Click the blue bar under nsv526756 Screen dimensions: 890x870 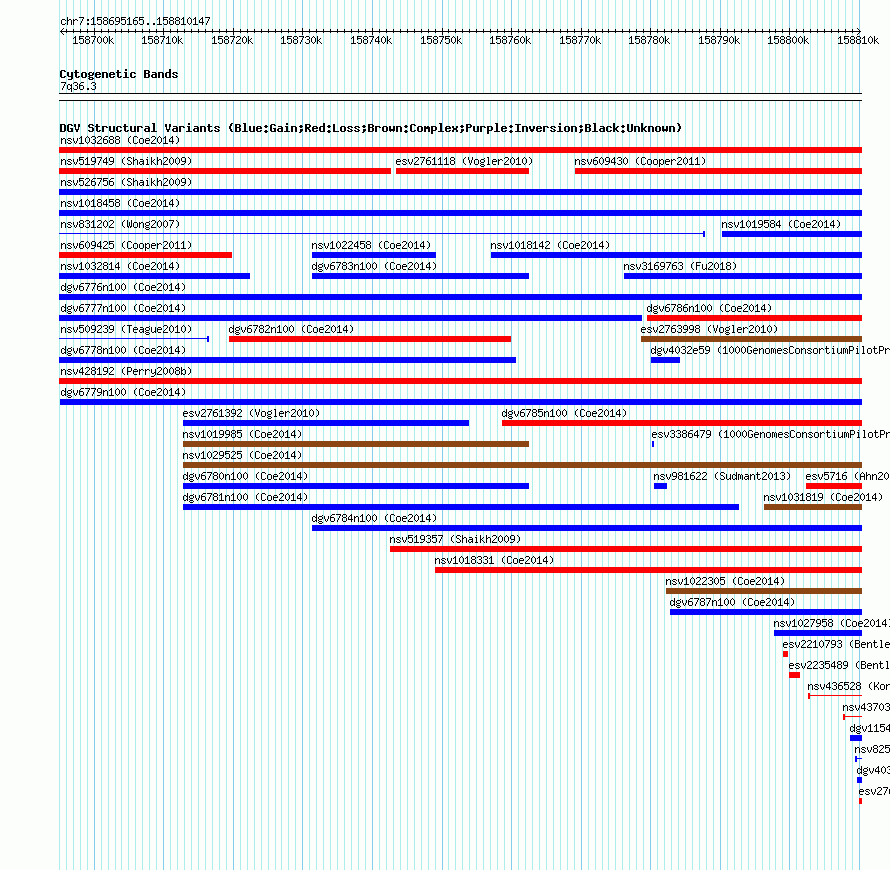coord(460,192)
